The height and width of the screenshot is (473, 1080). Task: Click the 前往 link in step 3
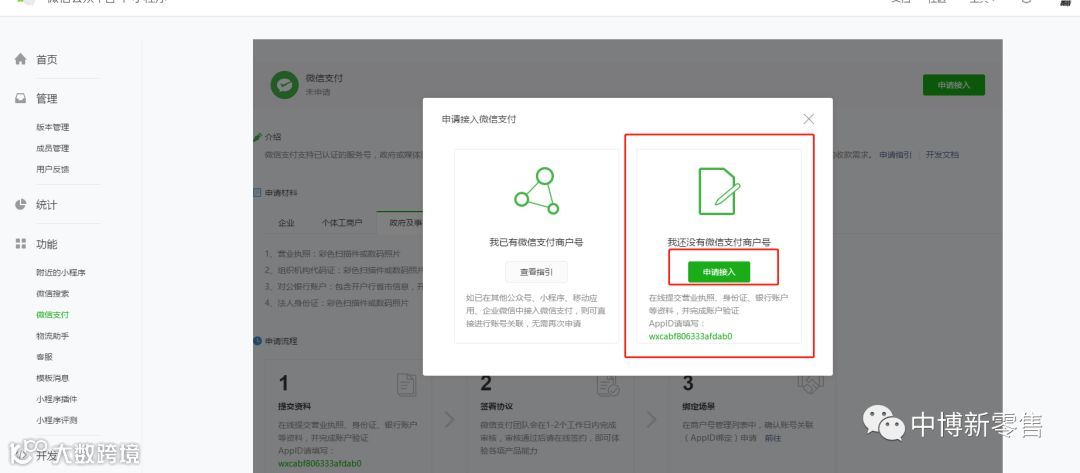(772, 438)
